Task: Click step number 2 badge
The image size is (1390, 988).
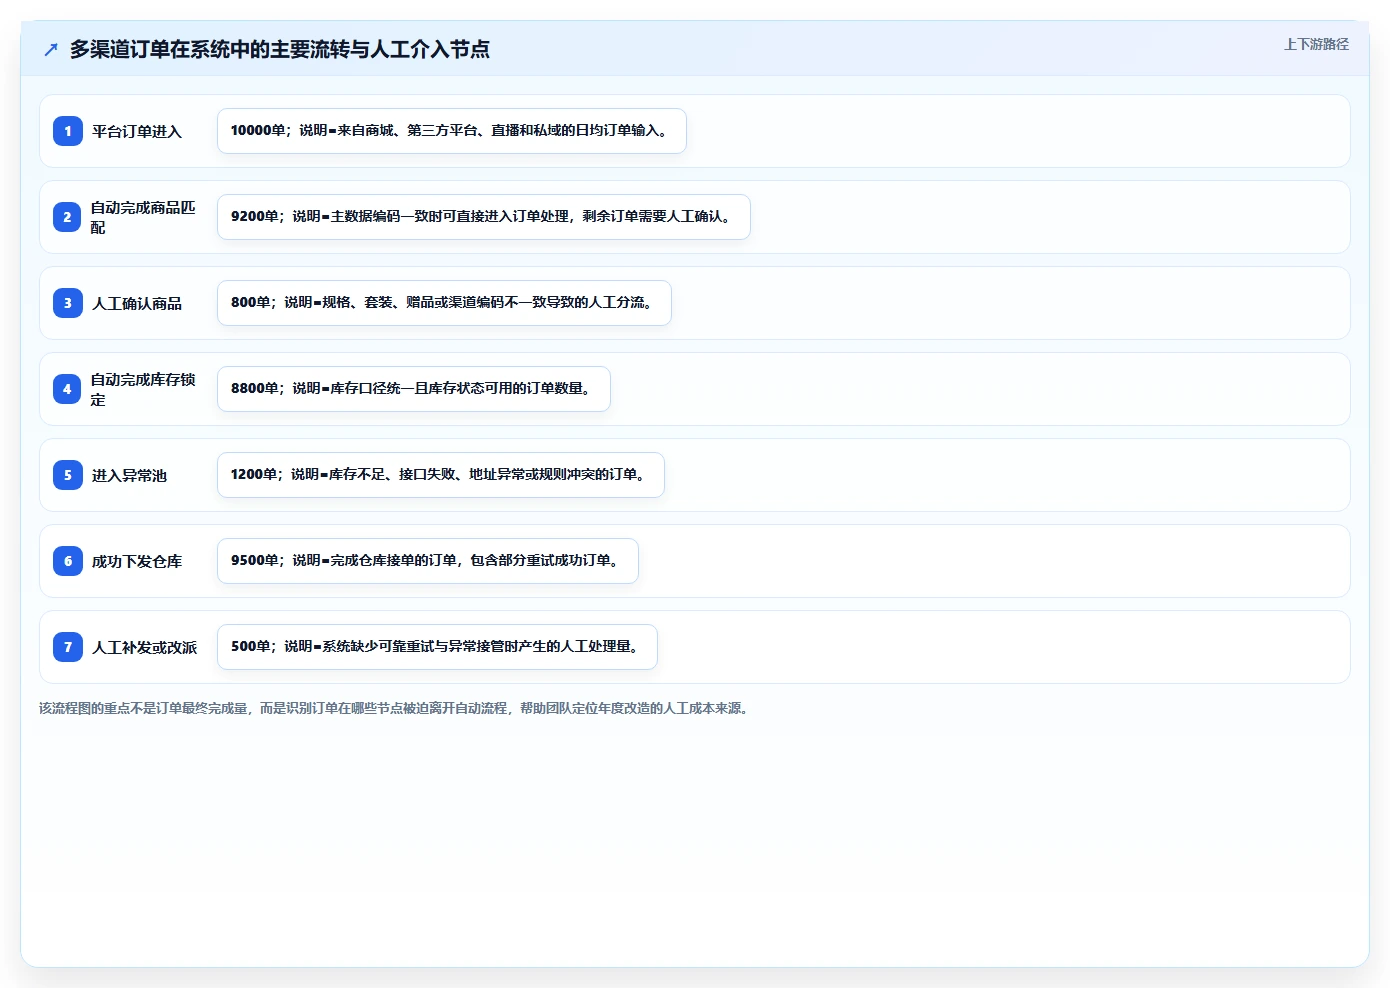Action: tap(68, 217)
